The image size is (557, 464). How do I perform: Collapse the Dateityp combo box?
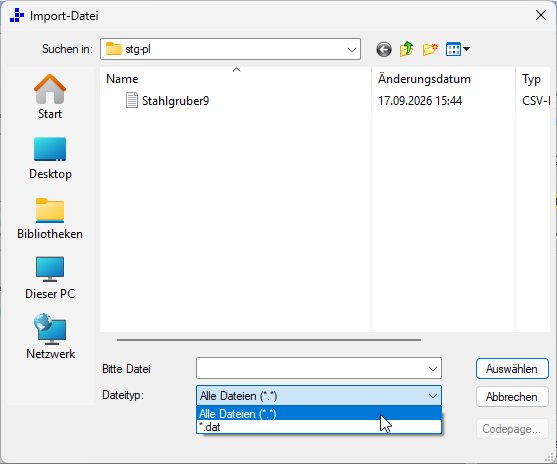click(433, 396)
